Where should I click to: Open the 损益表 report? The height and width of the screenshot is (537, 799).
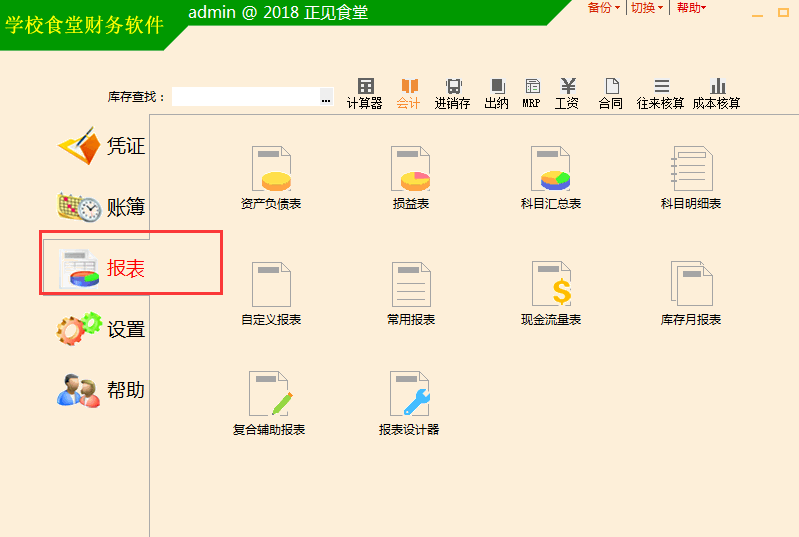[x=411, y=178]
